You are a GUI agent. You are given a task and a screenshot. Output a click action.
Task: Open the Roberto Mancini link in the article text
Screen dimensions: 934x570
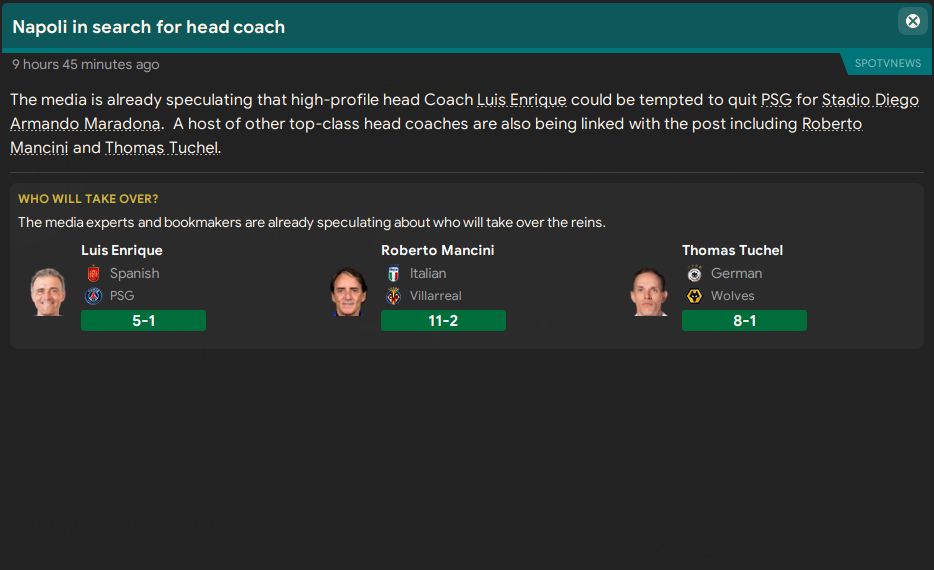coord(832,124)
